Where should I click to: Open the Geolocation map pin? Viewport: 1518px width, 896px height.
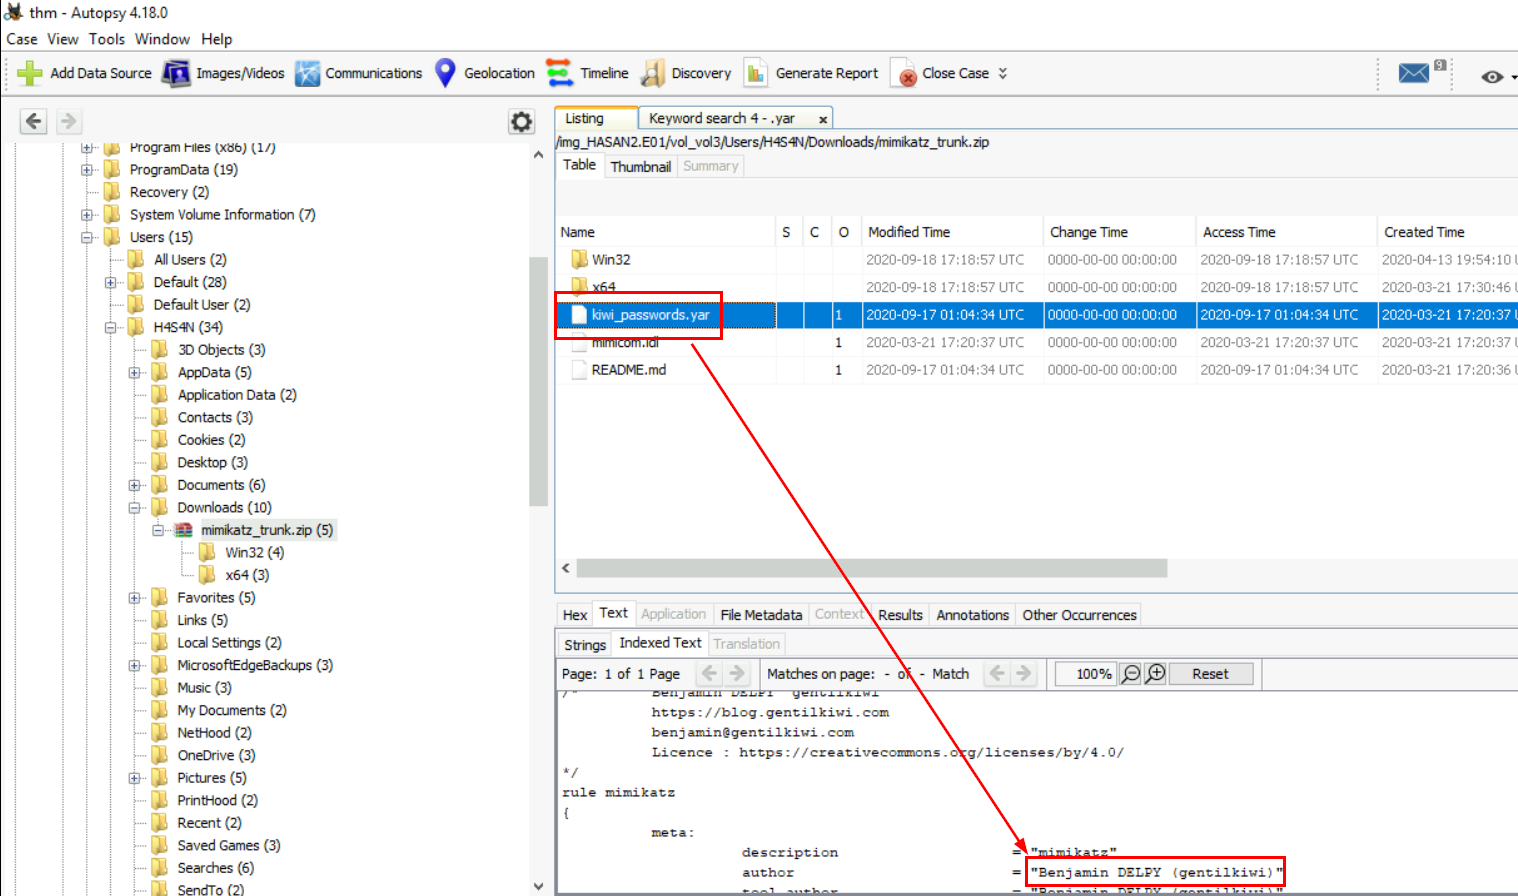coord(446,73)
